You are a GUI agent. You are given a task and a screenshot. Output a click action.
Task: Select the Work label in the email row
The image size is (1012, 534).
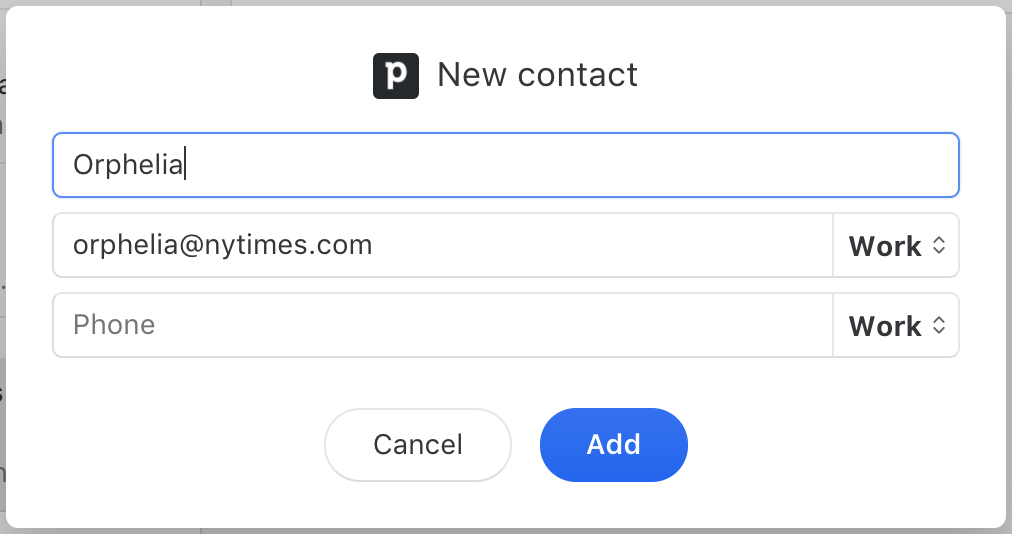click(x=885, y=246)
